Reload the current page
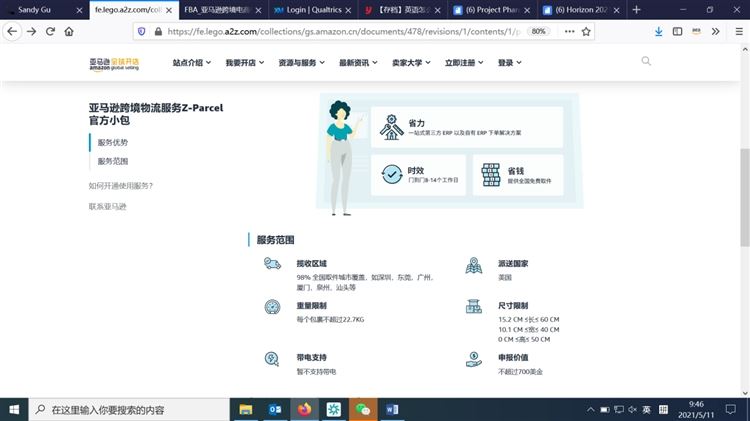The image size is (750, 421). (50, 32)
